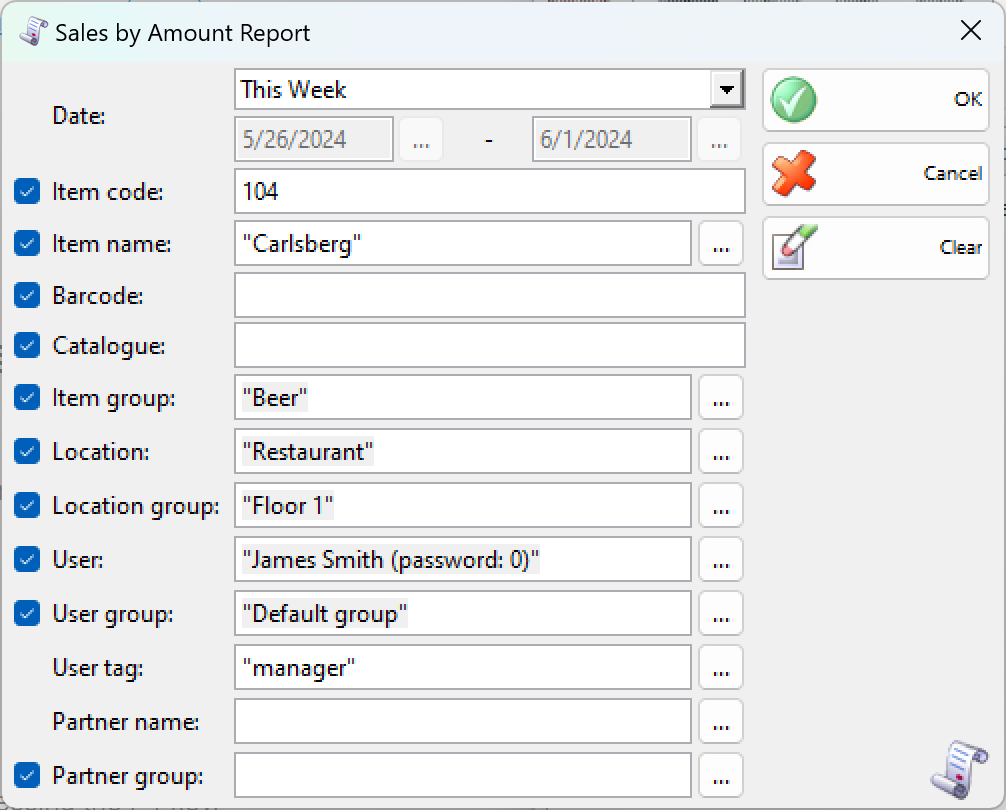Click the Location field with "Restaurant"
The image size is (1006, 810).
tap(463, 451)
